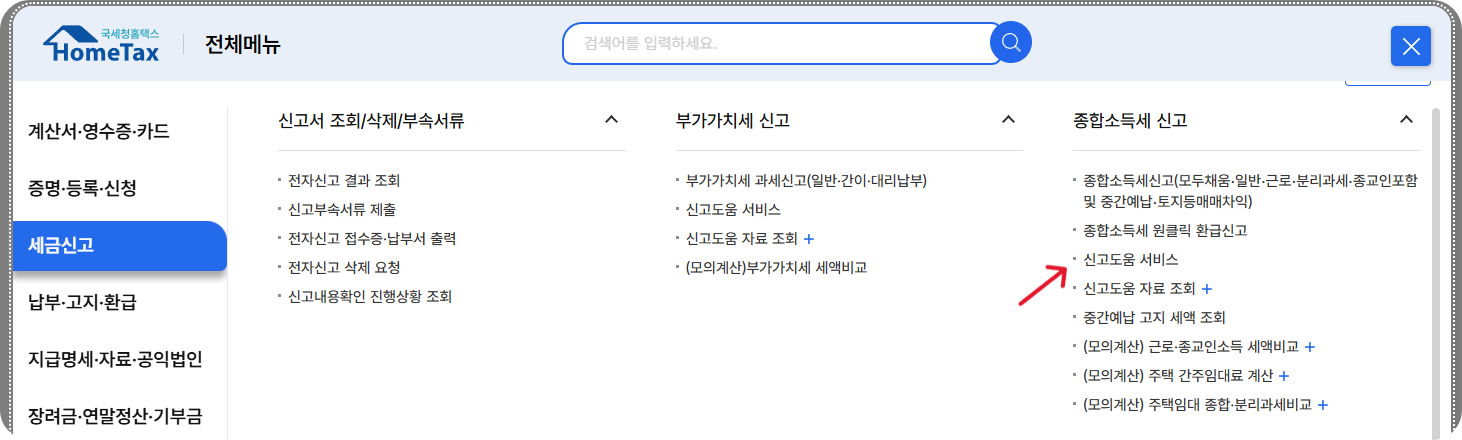Select 납부·고지·환급 in the sidebar
1462x440 pixels.
(x=82, y=302)
